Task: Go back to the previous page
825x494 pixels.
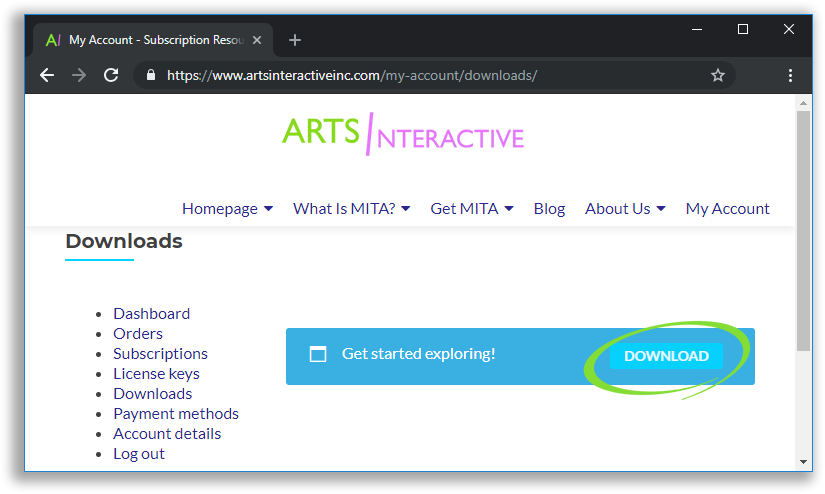Action: point(47,75)
